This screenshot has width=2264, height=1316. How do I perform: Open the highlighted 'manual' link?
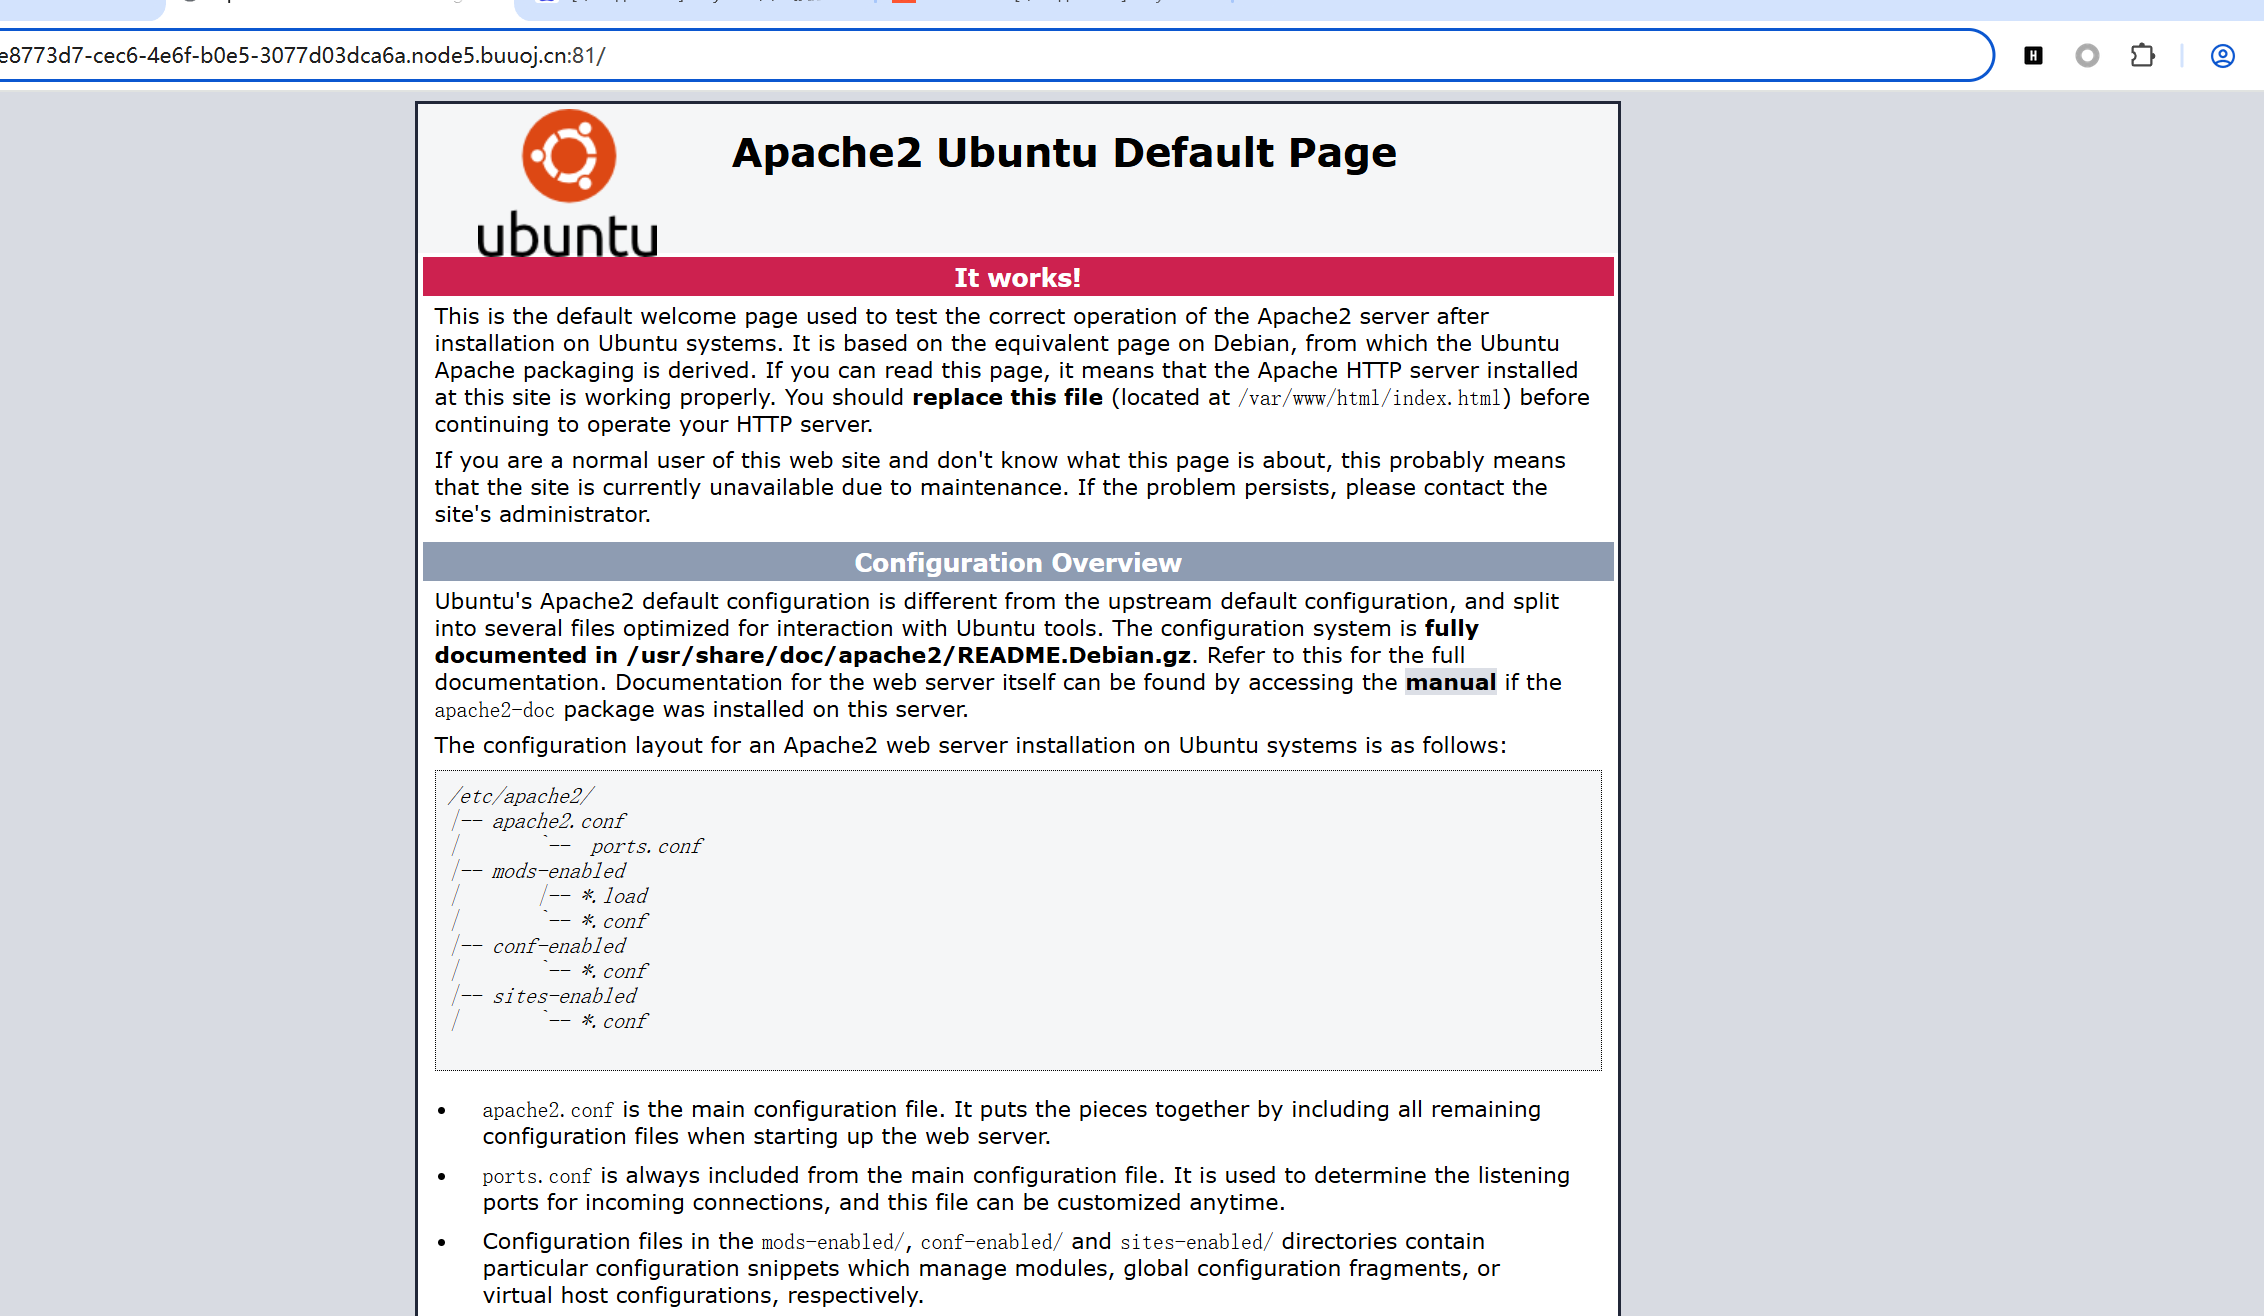coord(1450,683)
